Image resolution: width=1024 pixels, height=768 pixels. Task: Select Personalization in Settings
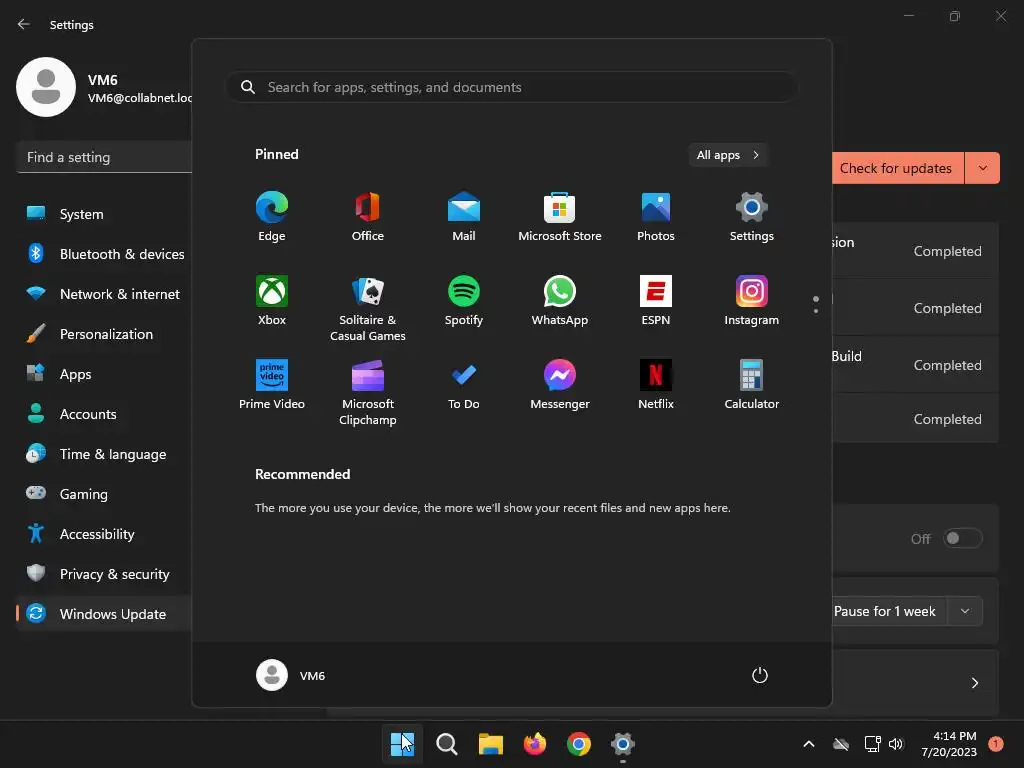tap(104, 334)
